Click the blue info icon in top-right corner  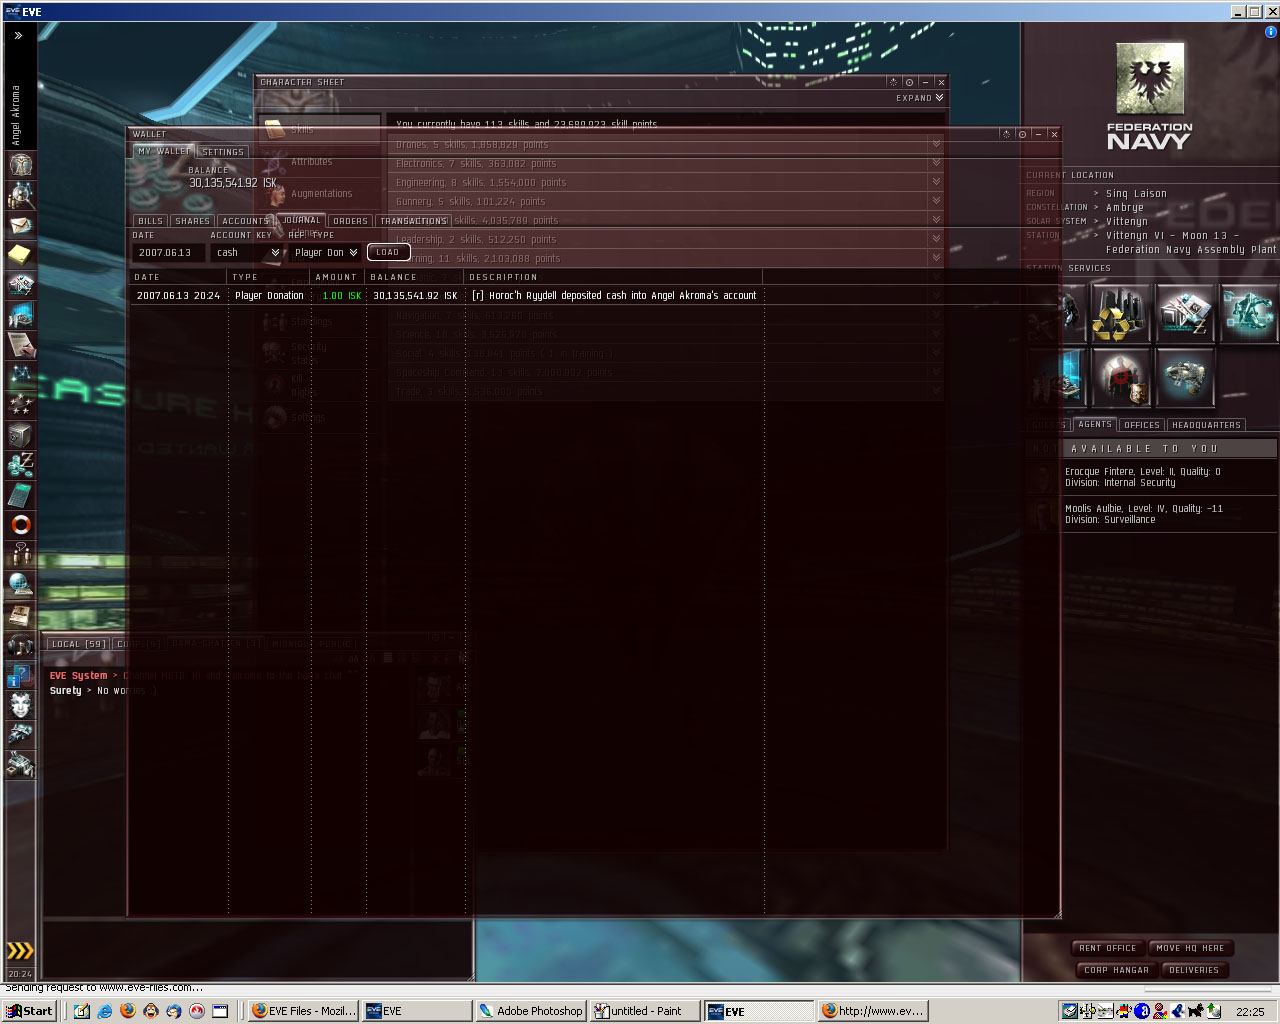(1271, 32)
